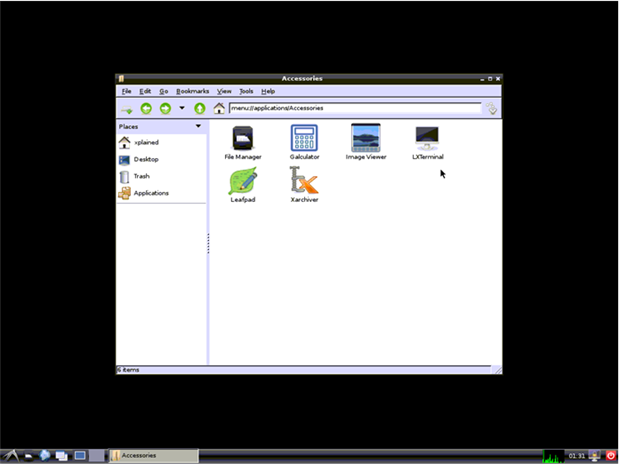Open the Edit menu
Viewport: 619px width, 464px height.
(145, 91)
